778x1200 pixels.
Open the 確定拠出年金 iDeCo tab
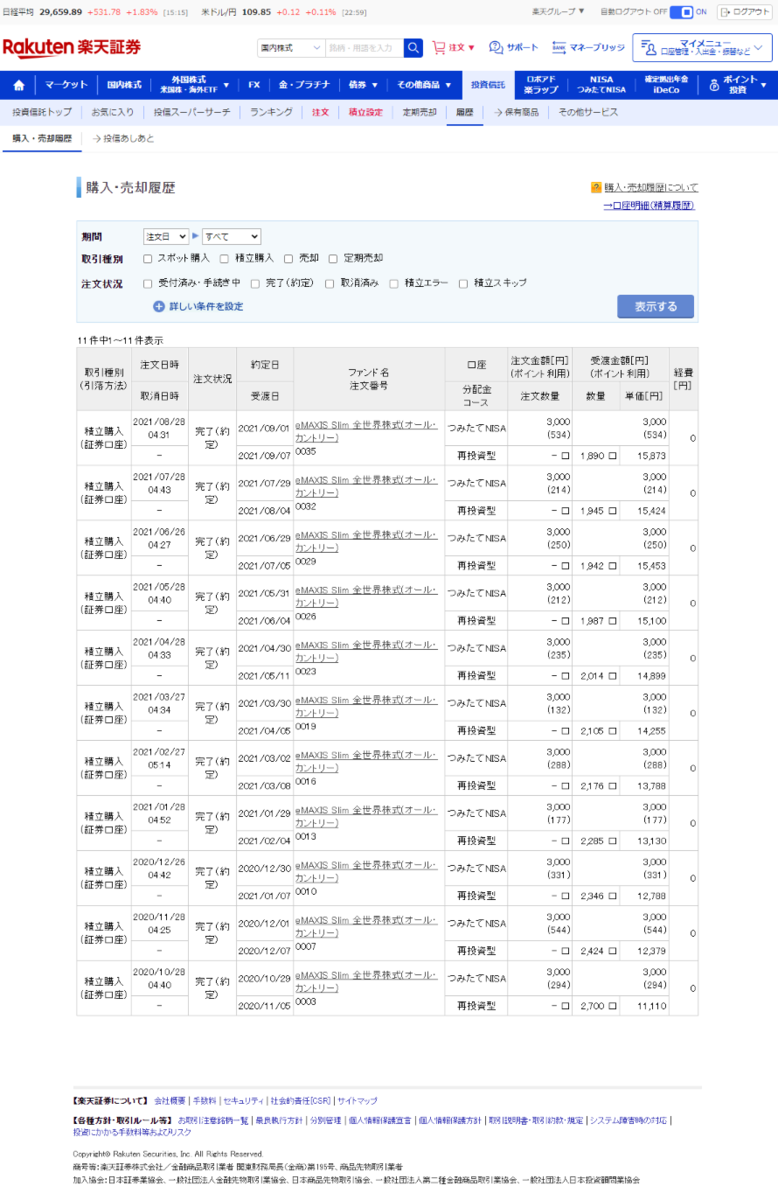click(x=667, y=85)
